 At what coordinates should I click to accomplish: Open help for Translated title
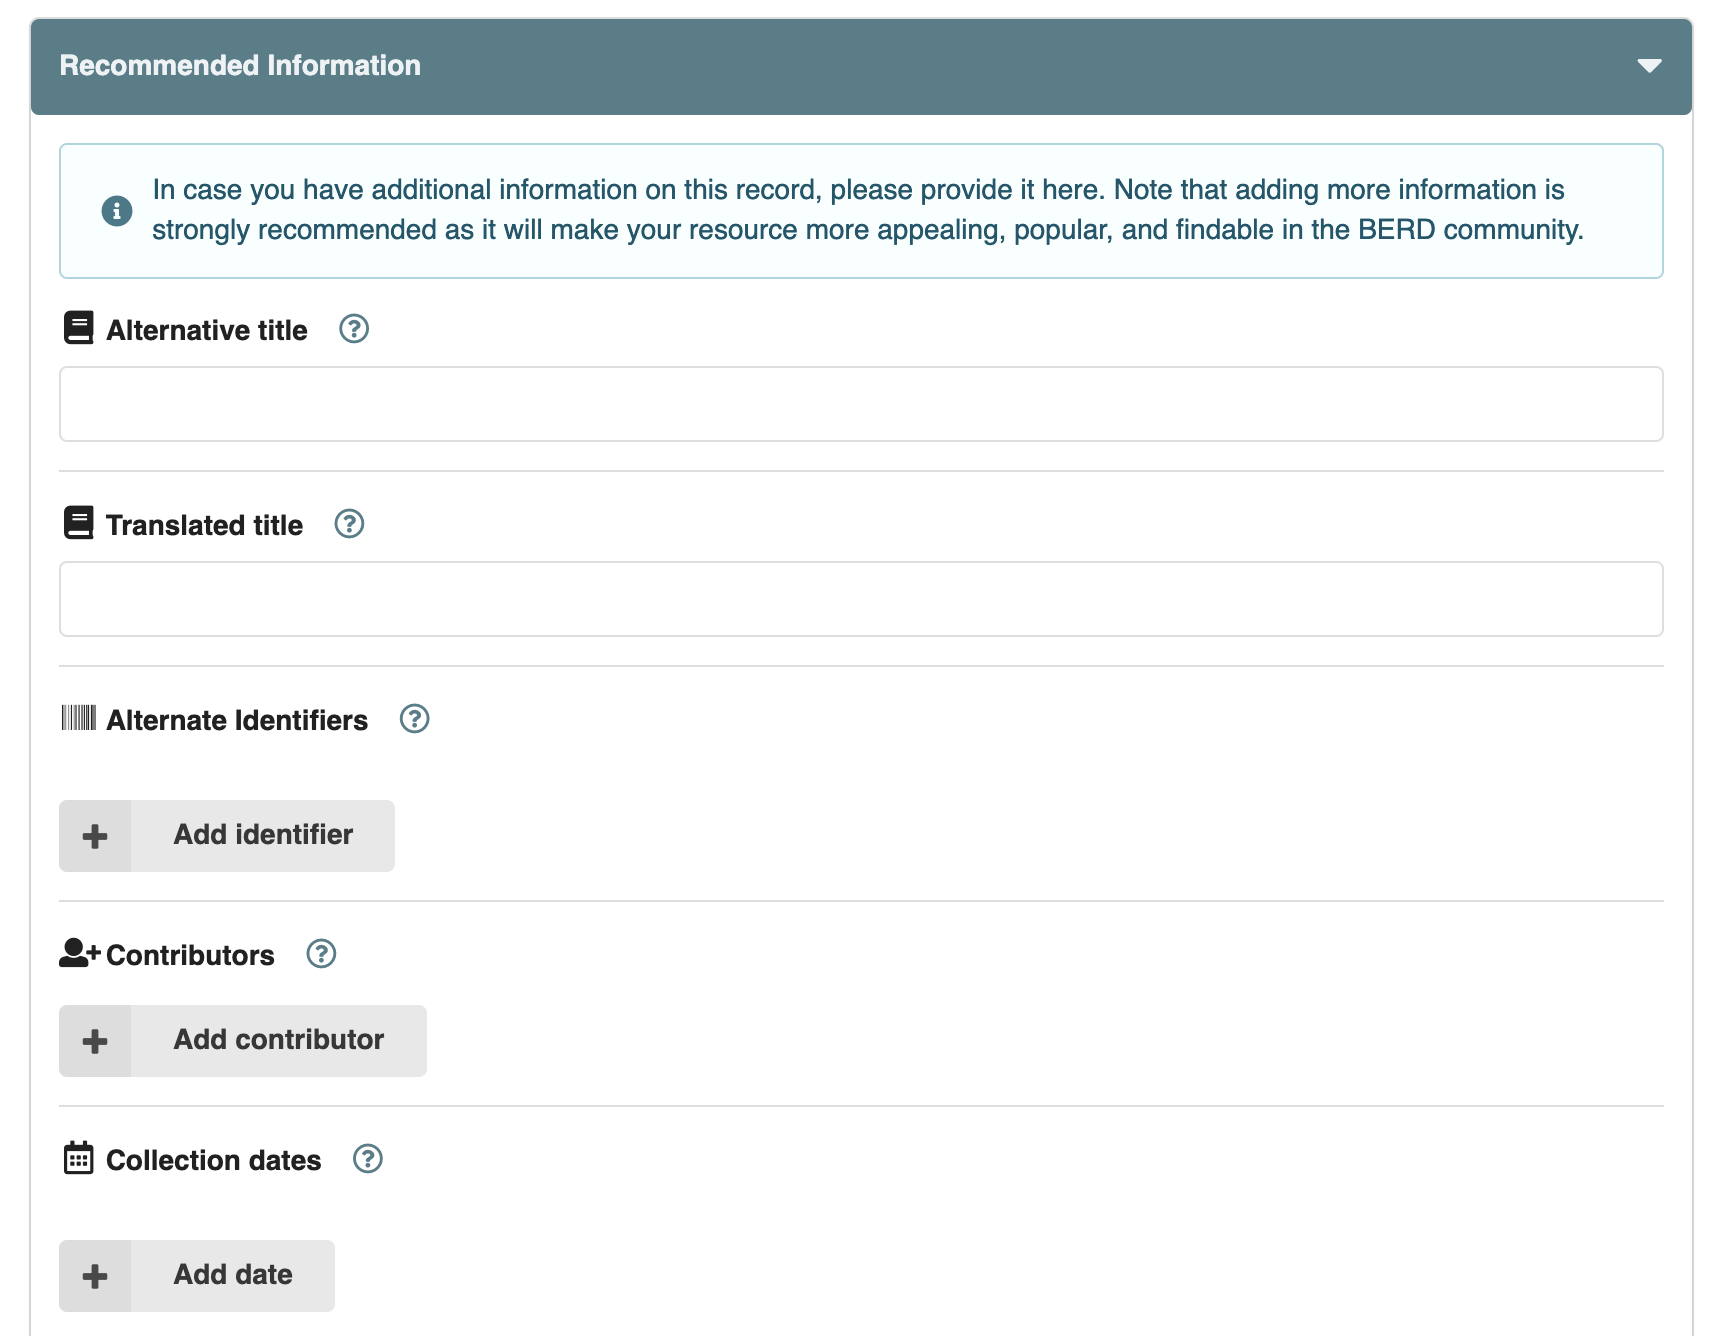[x=349, y=524]
